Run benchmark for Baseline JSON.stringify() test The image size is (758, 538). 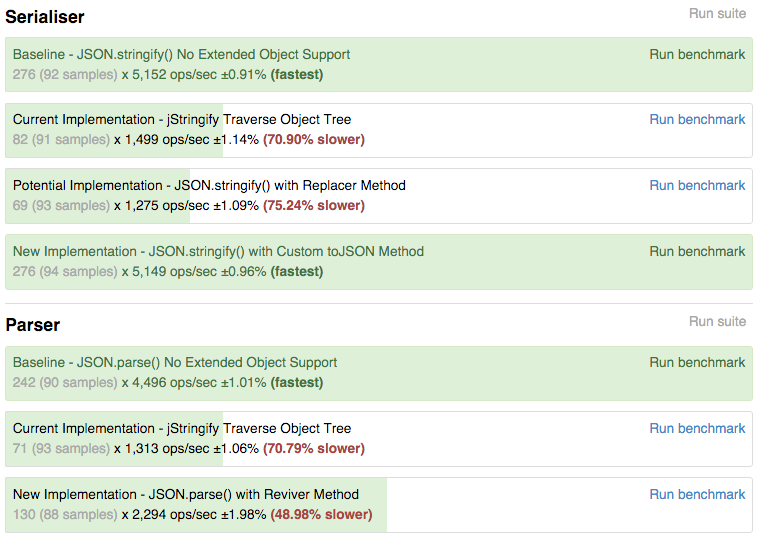tap(697, 54)
